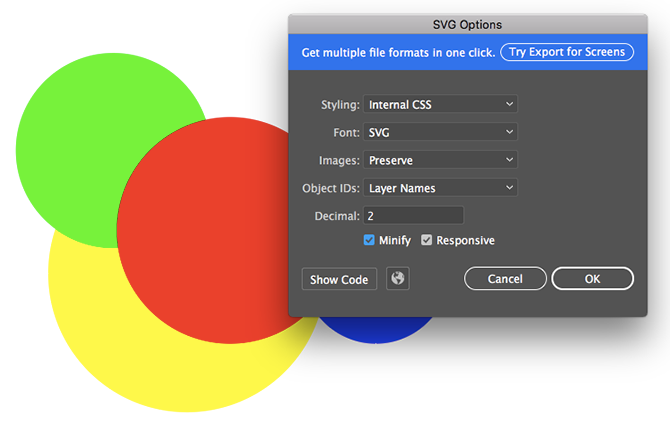Select the blue circle shape

point(380,330)
